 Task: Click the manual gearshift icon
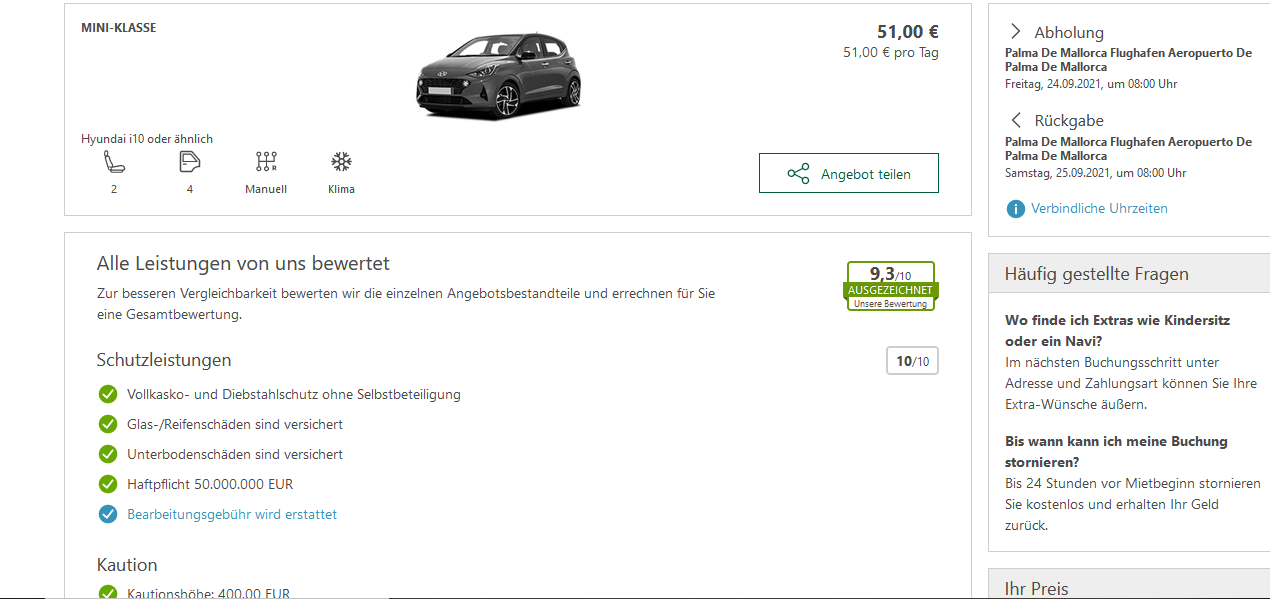pyautogui.click(x=266, y=162)
